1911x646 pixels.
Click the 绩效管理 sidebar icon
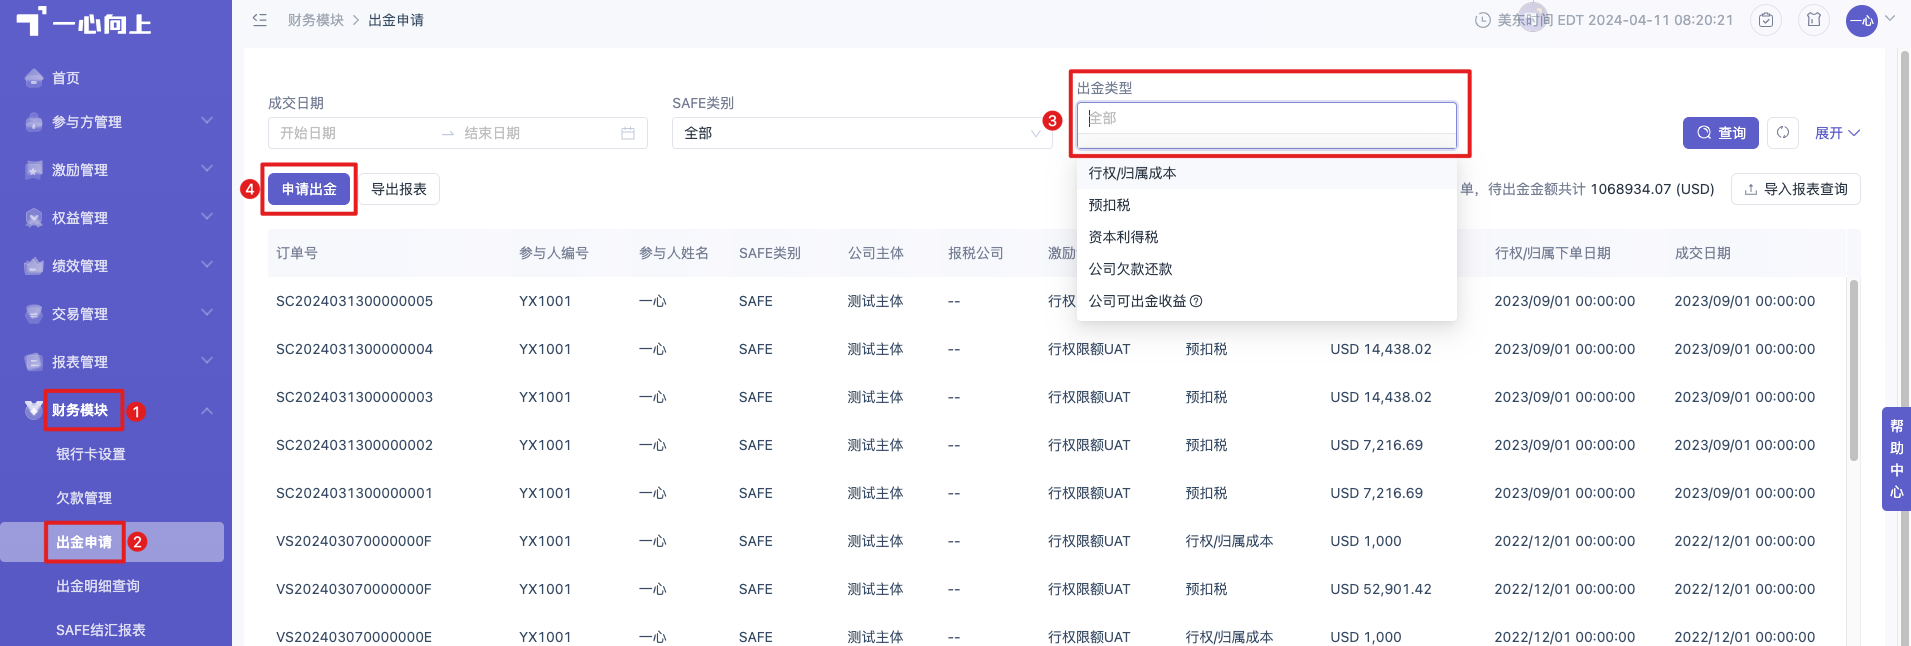tap(34, 266)
